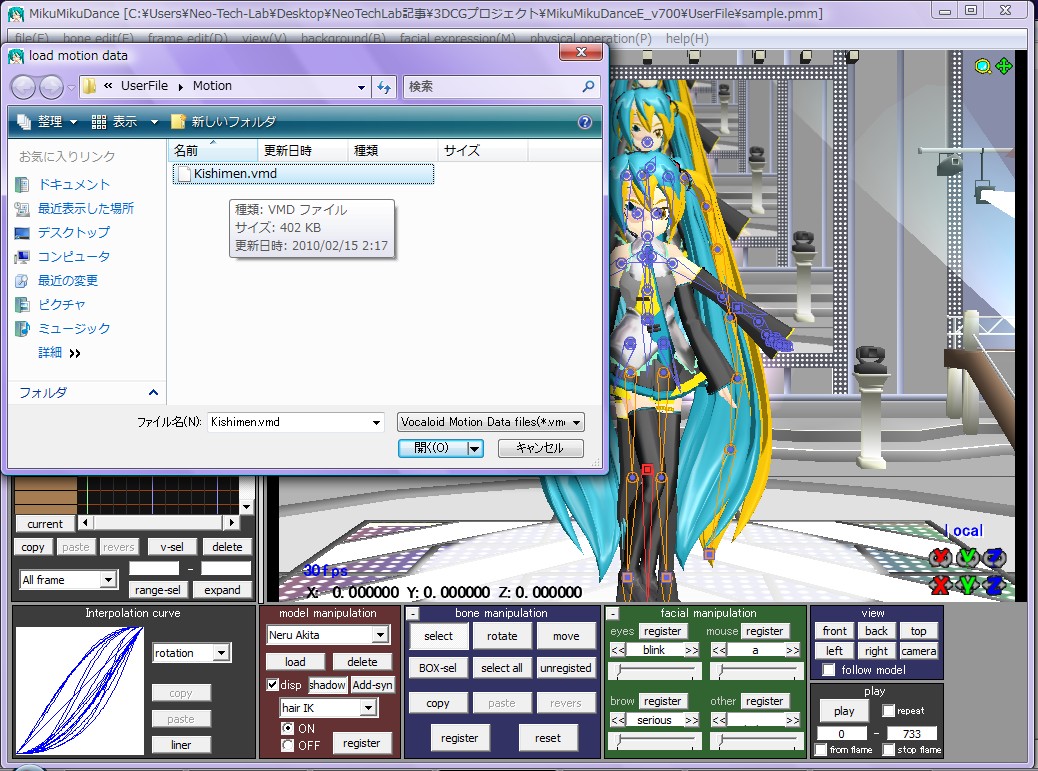Toggle the local coordinate mode label
Viewport: 1038px width, 771px height.
[x=964, y=531]
